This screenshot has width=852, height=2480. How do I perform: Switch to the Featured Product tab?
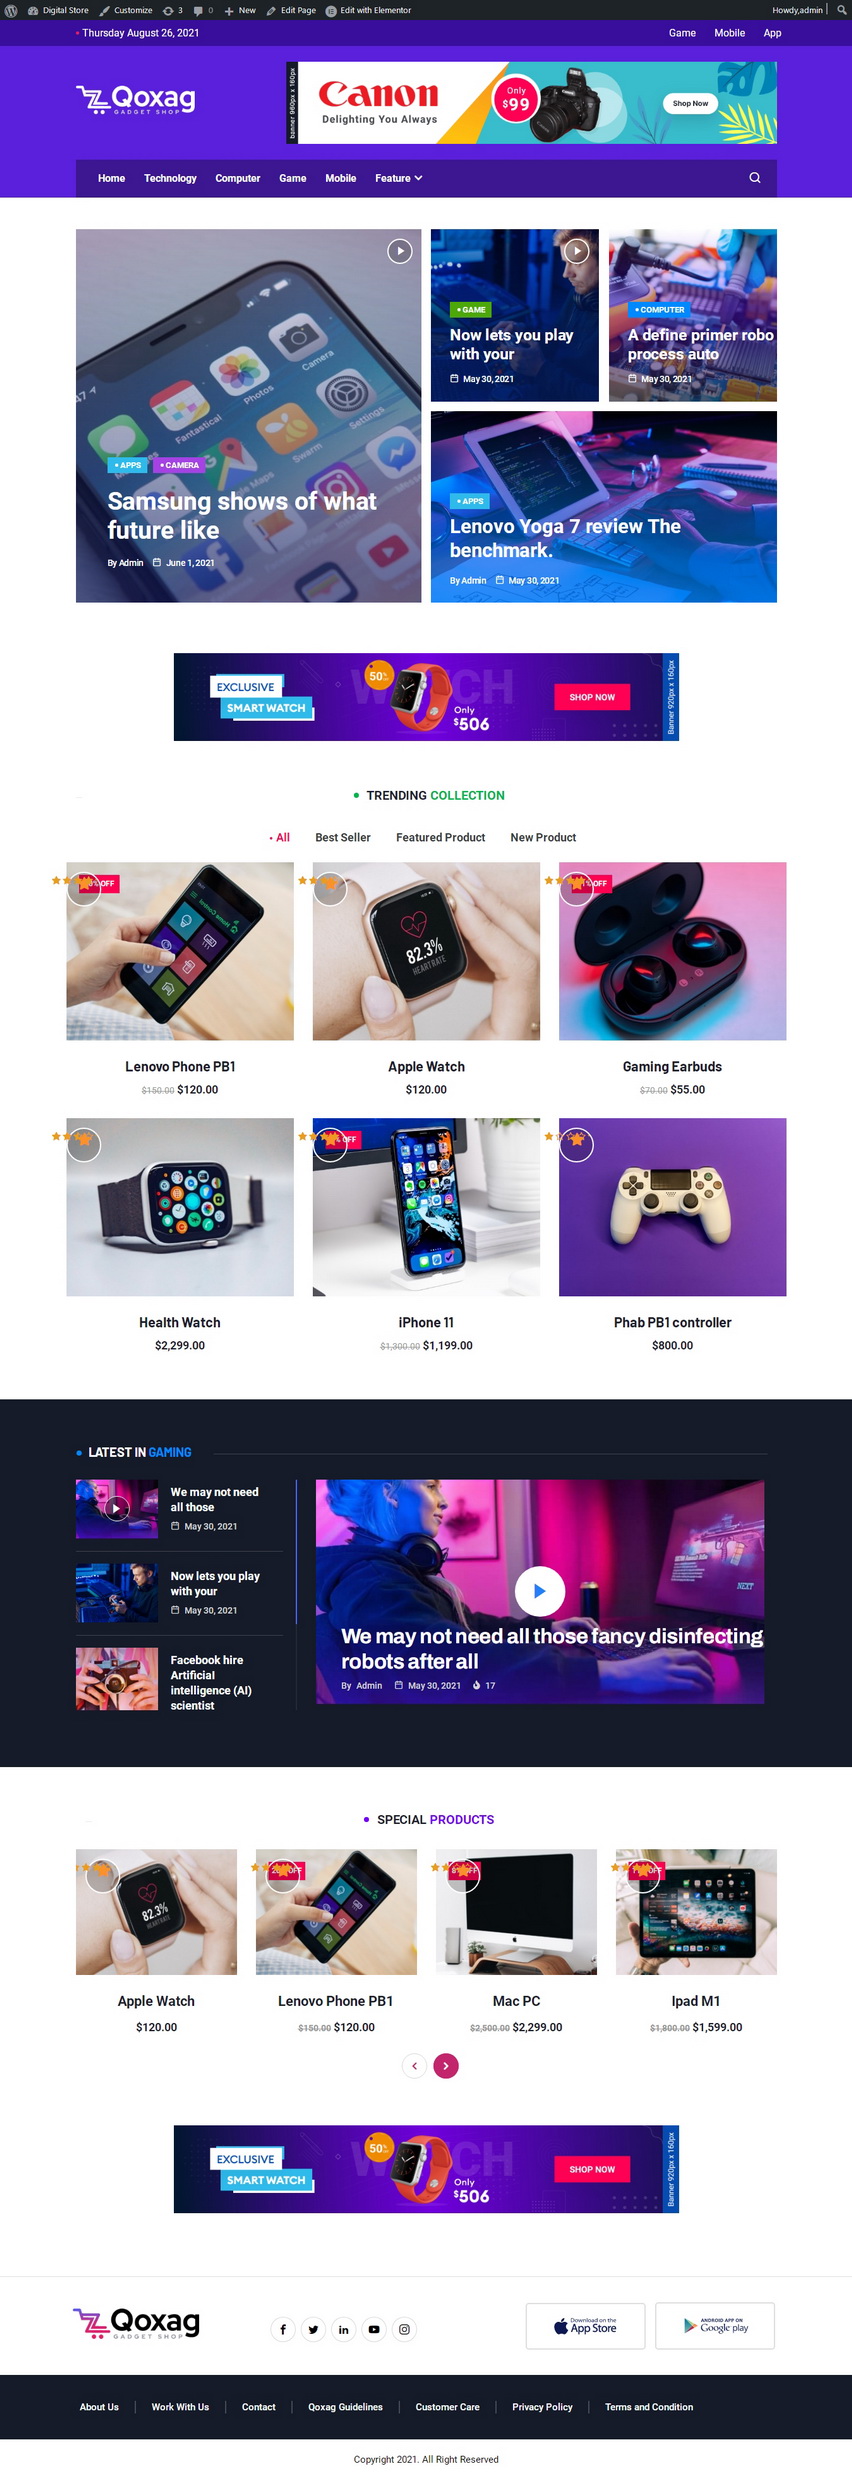[440, 837]
